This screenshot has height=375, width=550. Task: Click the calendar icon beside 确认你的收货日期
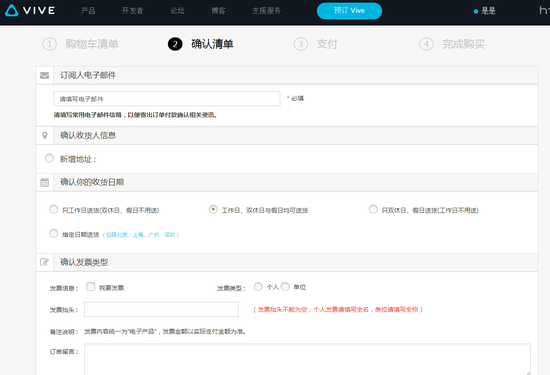(45, 182)
